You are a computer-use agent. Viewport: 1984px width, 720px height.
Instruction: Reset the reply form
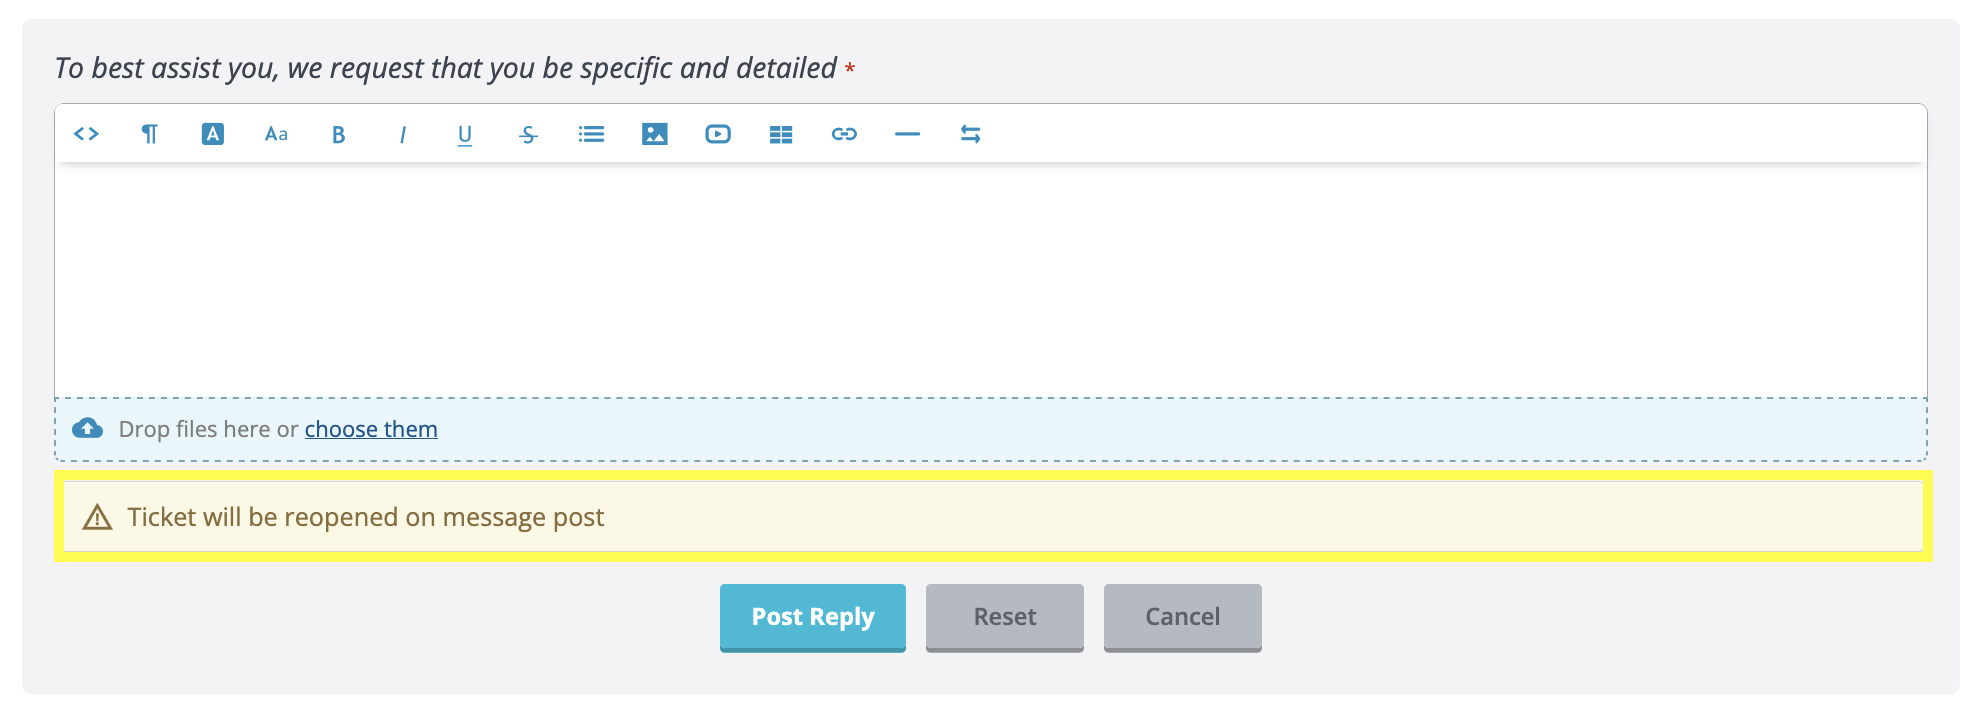[1004, 617]
